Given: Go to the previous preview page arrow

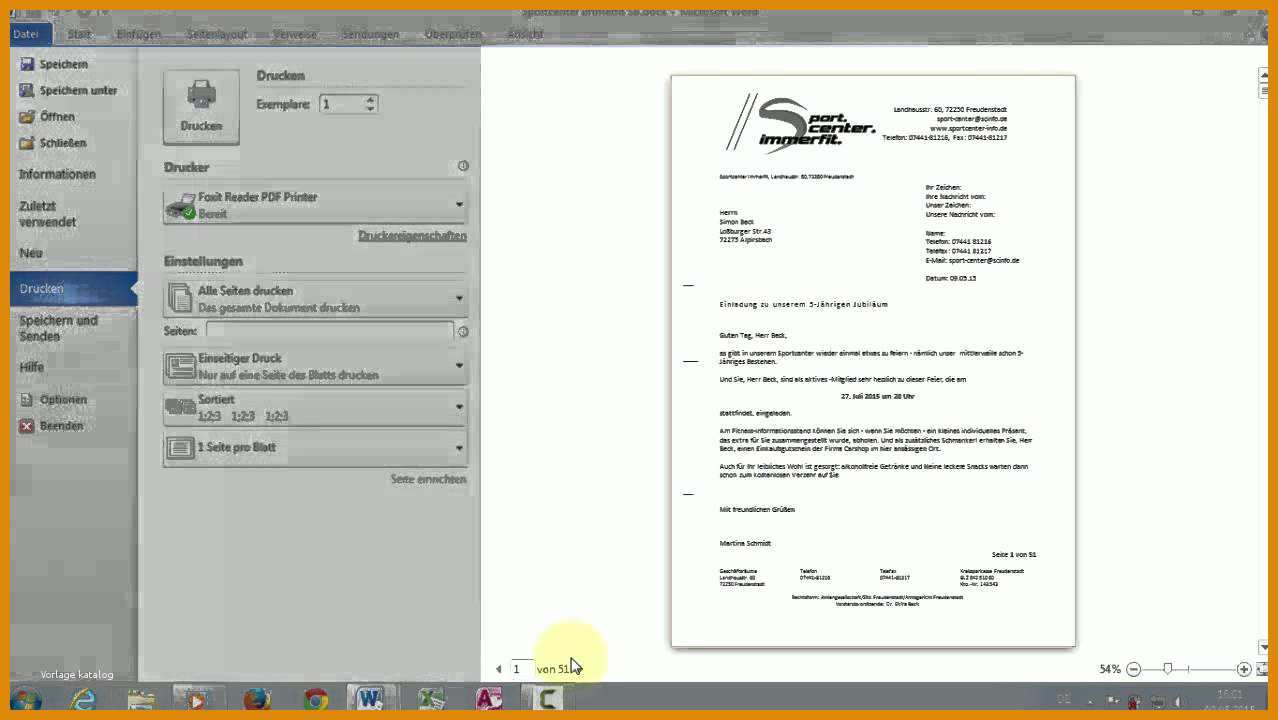Looking at the screenshot, I should [x=498, y=669].
